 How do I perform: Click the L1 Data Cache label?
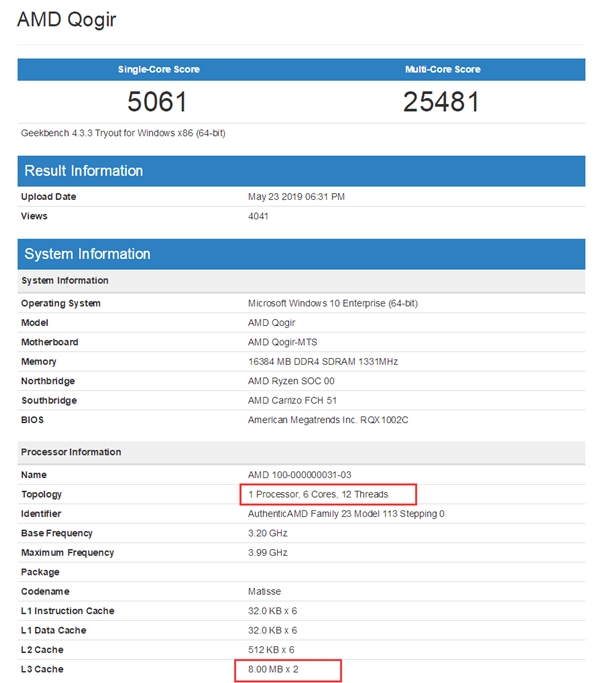click(54, 630)
